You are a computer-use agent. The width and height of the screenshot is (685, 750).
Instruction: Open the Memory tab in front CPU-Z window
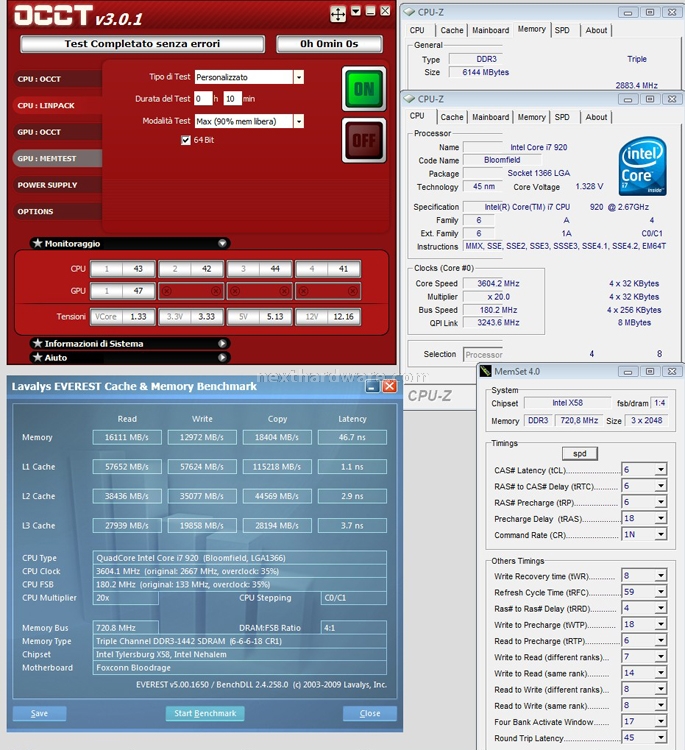pyautogui.click(x=531, y=117)
